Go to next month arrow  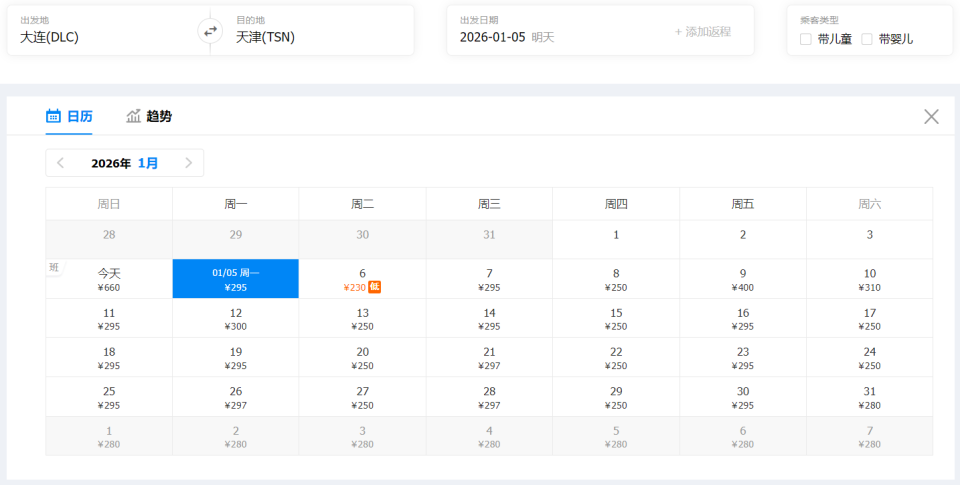click(x=188, y=163)
